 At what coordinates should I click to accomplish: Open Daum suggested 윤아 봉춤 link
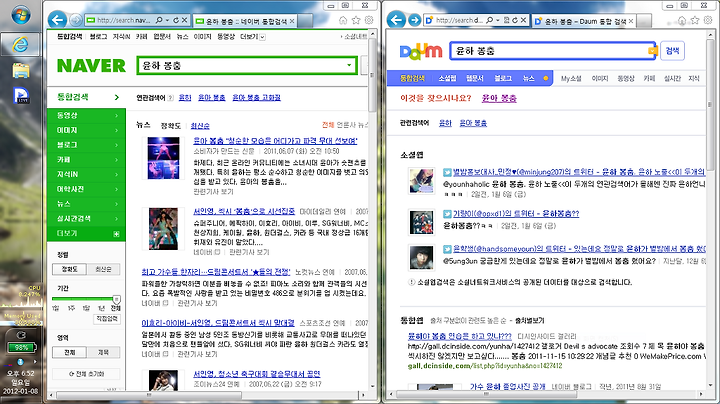click(499, 98)
